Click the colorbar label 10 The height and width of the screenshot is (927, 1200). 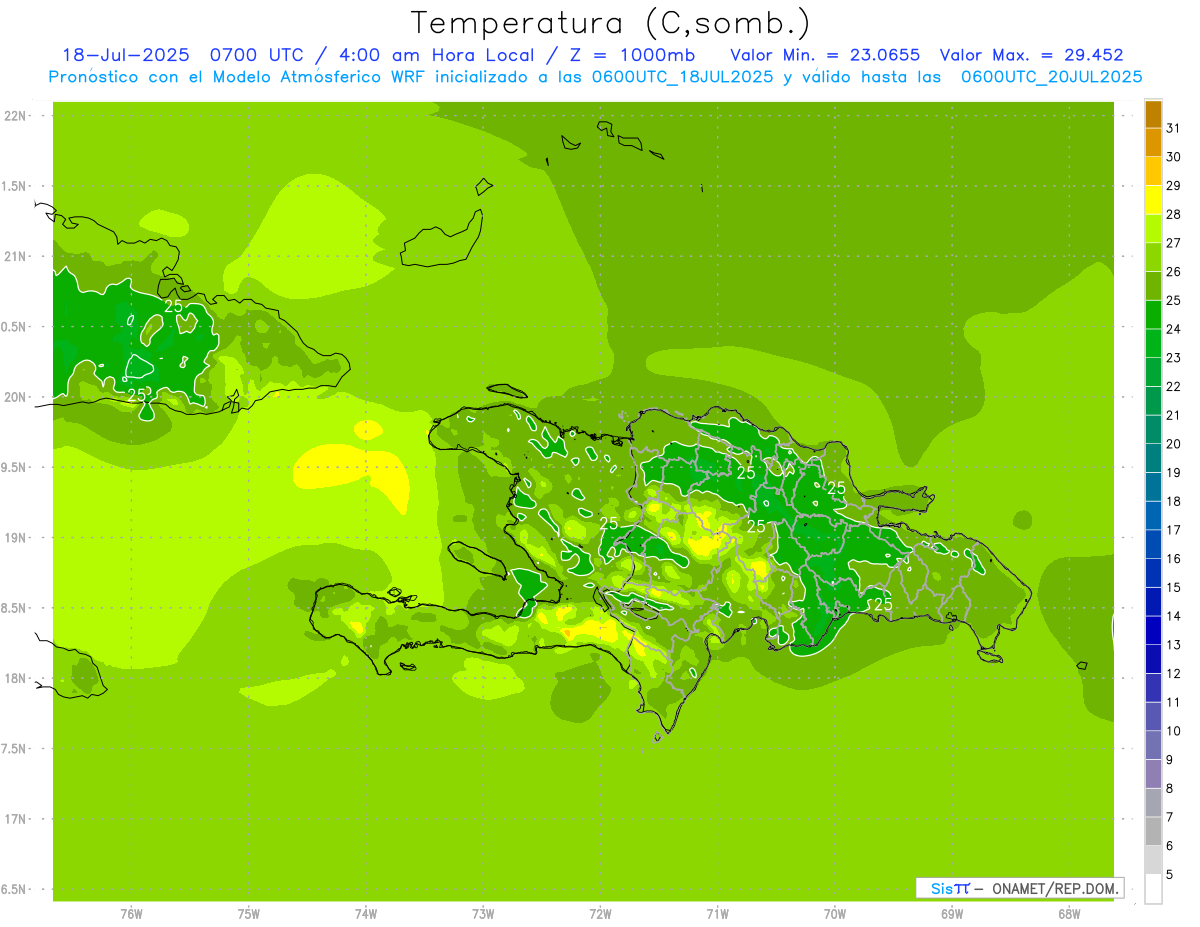[1174, 731]
